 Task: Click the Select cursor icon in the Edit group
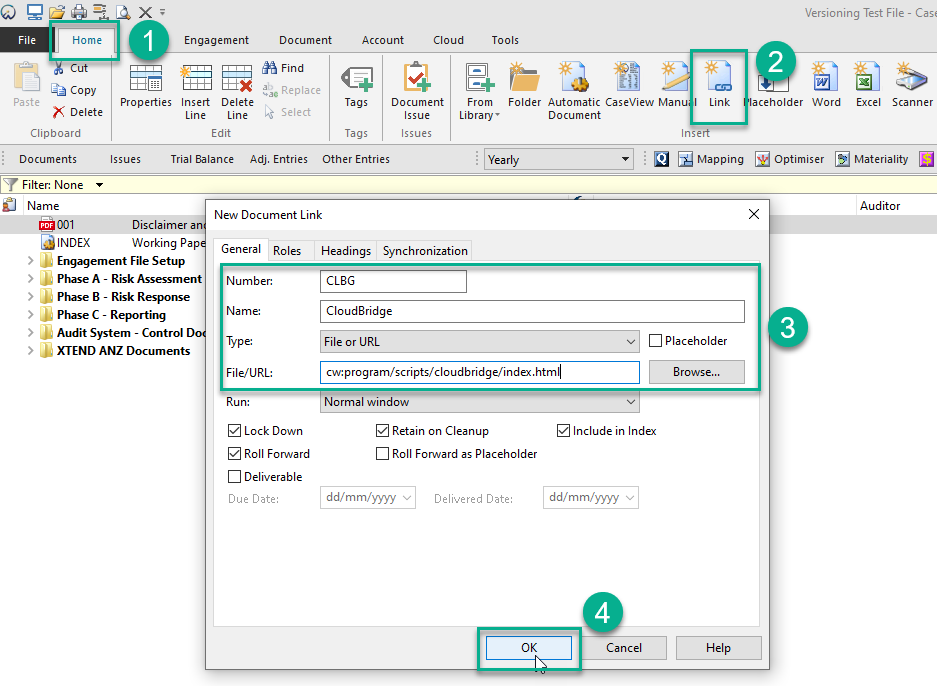coord(270,112)
